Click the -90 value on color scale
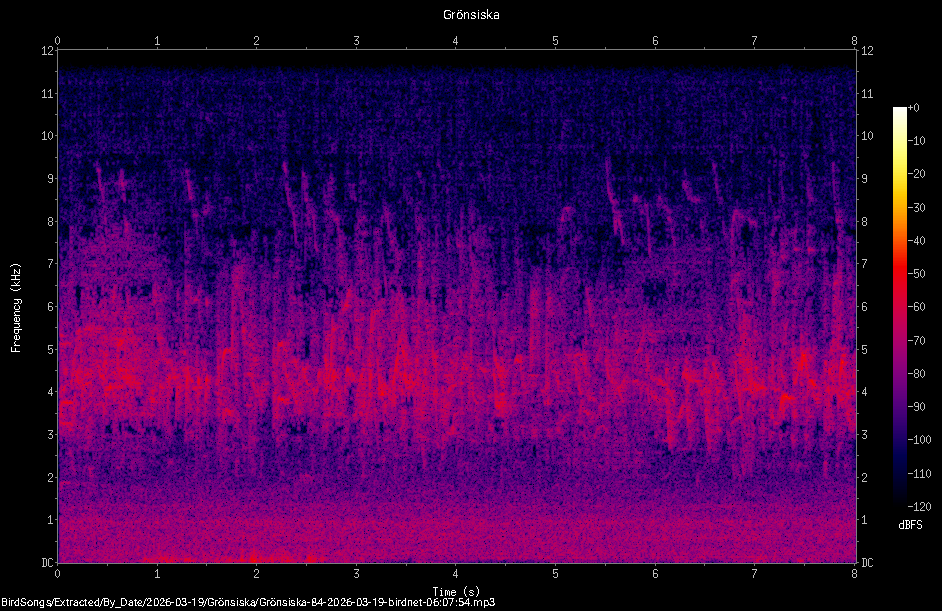 917,407
